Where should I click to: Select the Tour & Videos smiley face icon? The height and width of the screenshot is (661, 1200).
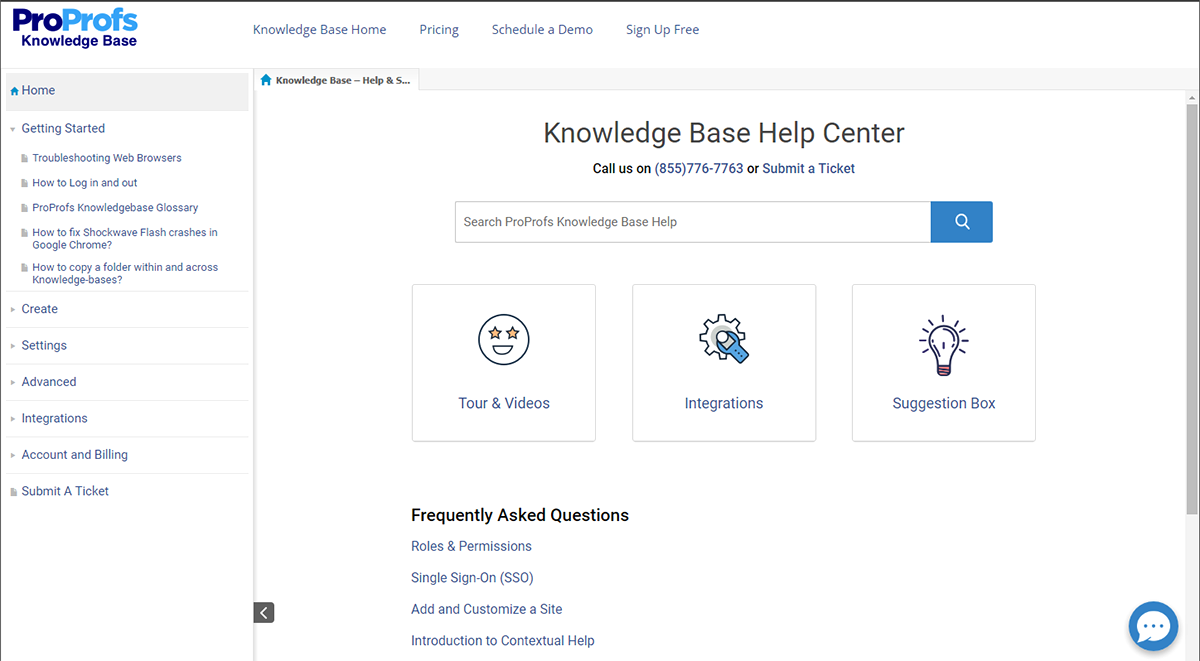pos(503,339)
